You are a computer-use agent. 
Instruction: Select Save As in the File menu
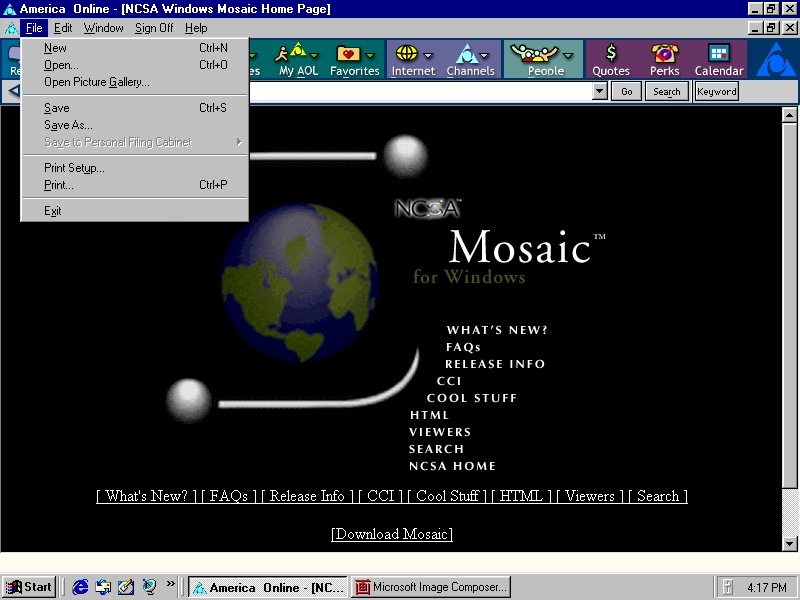pos(68,125)
